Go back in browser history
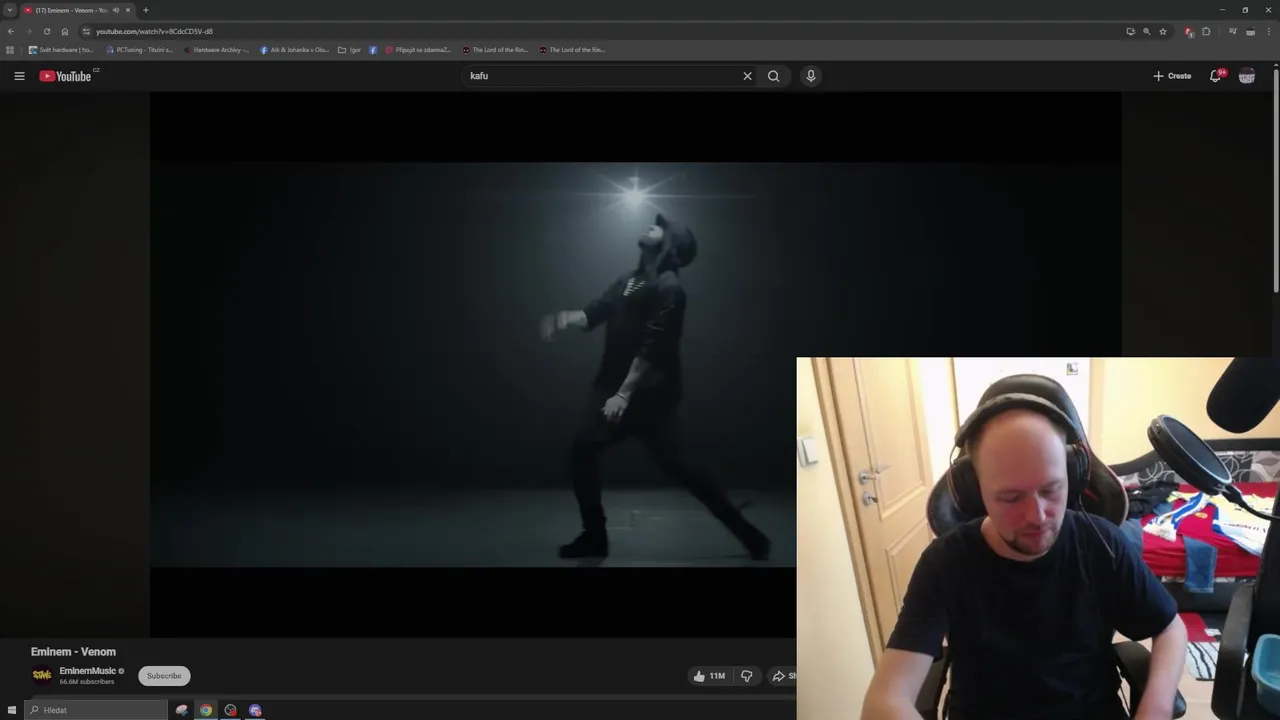 point(11,31)
